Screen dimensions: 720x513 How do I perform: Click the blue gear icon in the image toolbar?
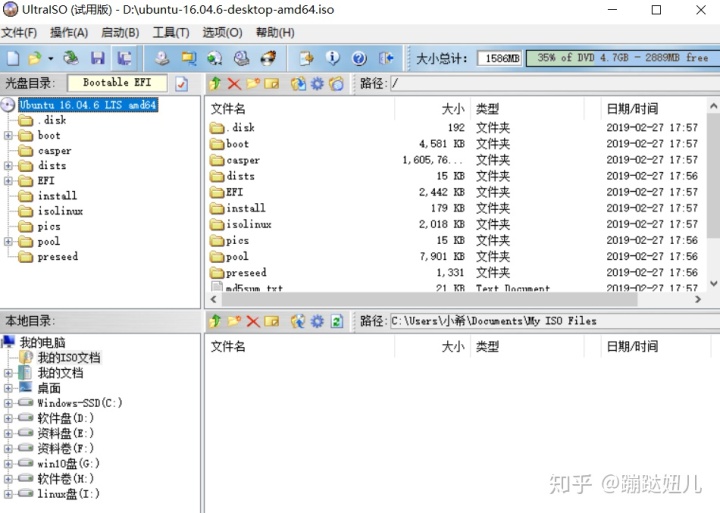pos(317,84)
